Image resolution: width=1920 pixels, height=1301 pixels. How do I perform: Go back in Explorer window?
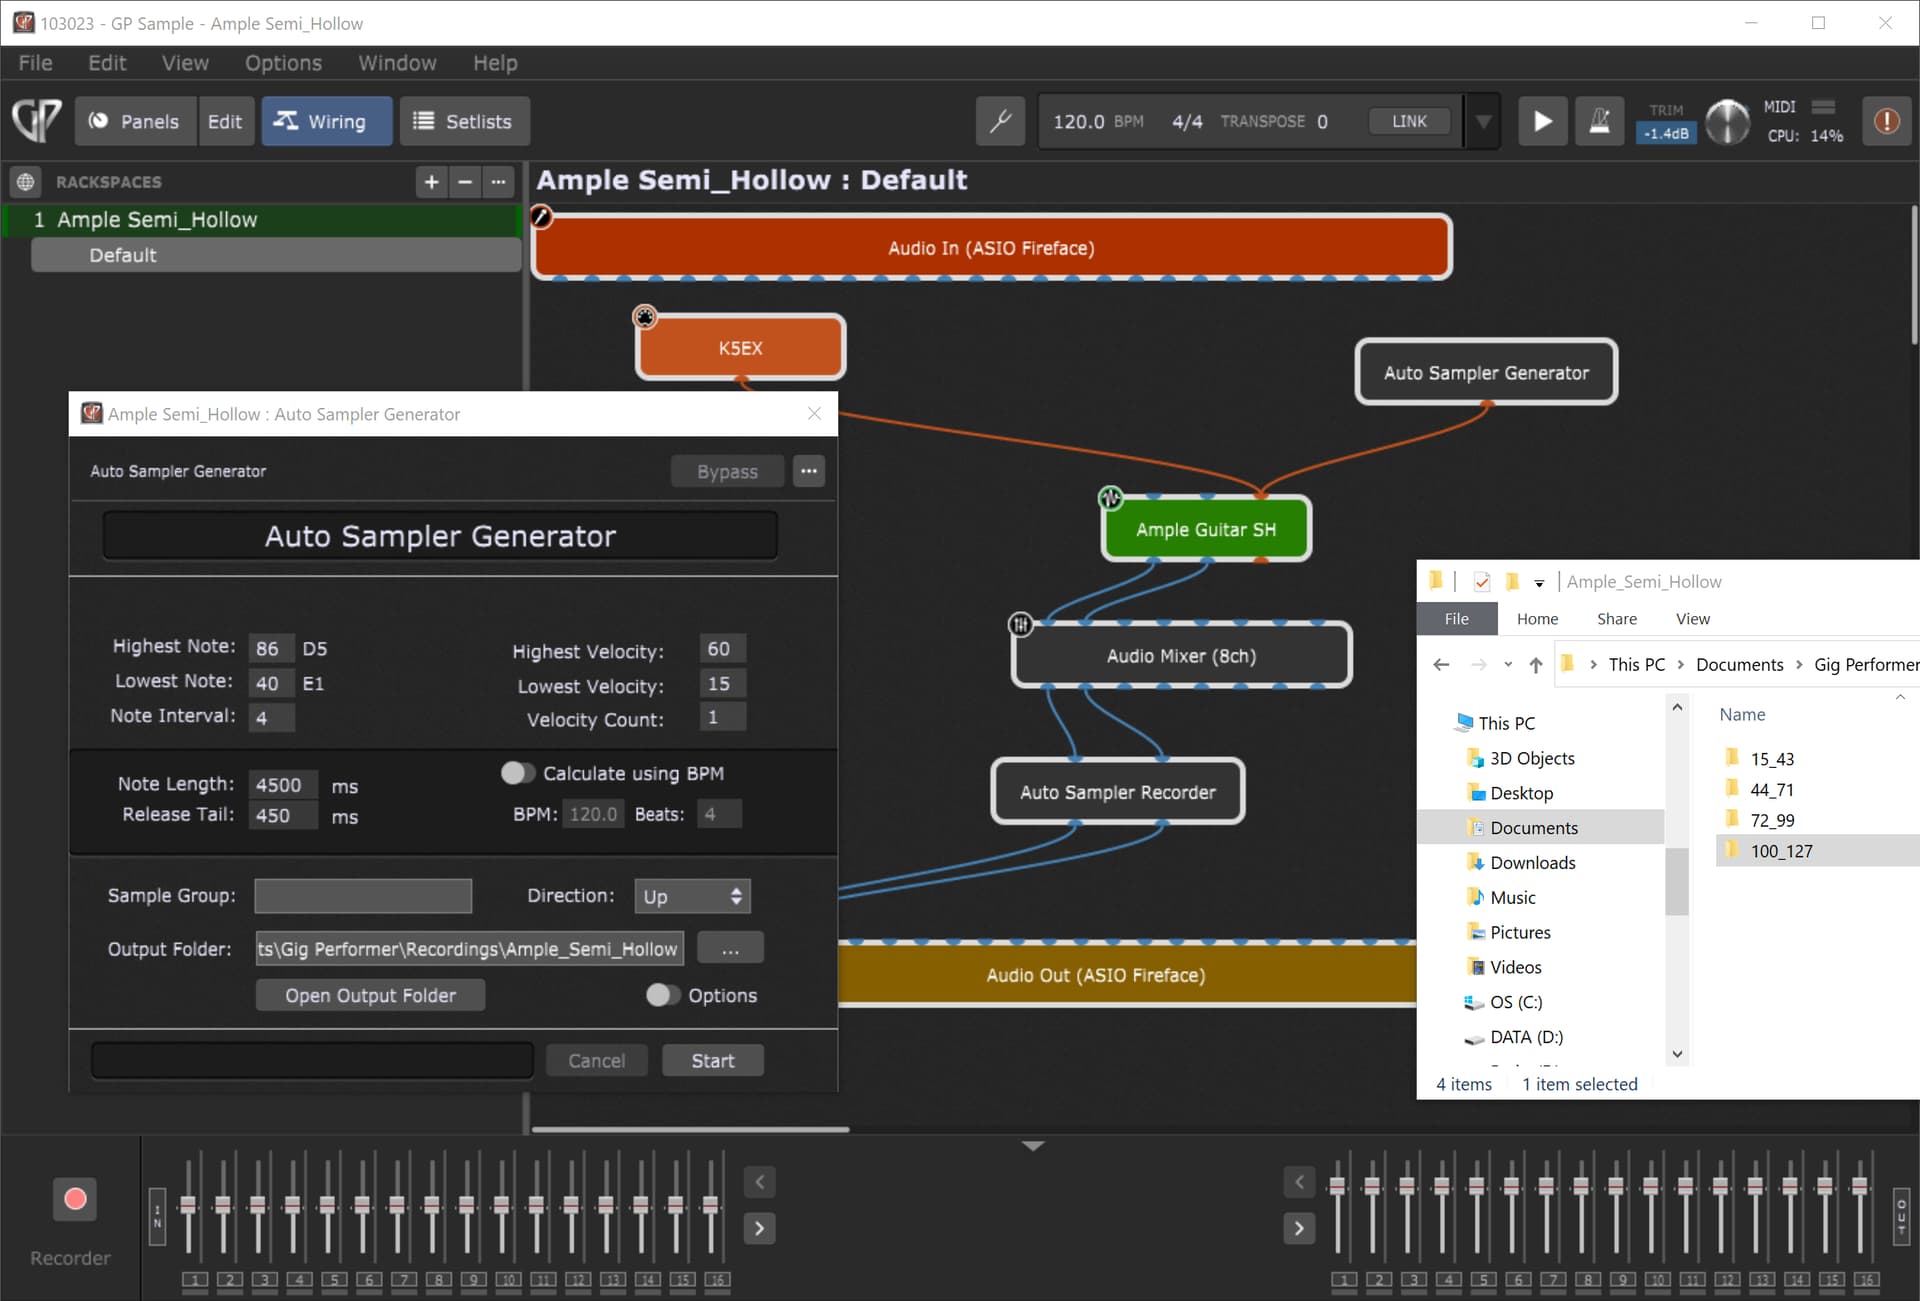point(1441,664)
